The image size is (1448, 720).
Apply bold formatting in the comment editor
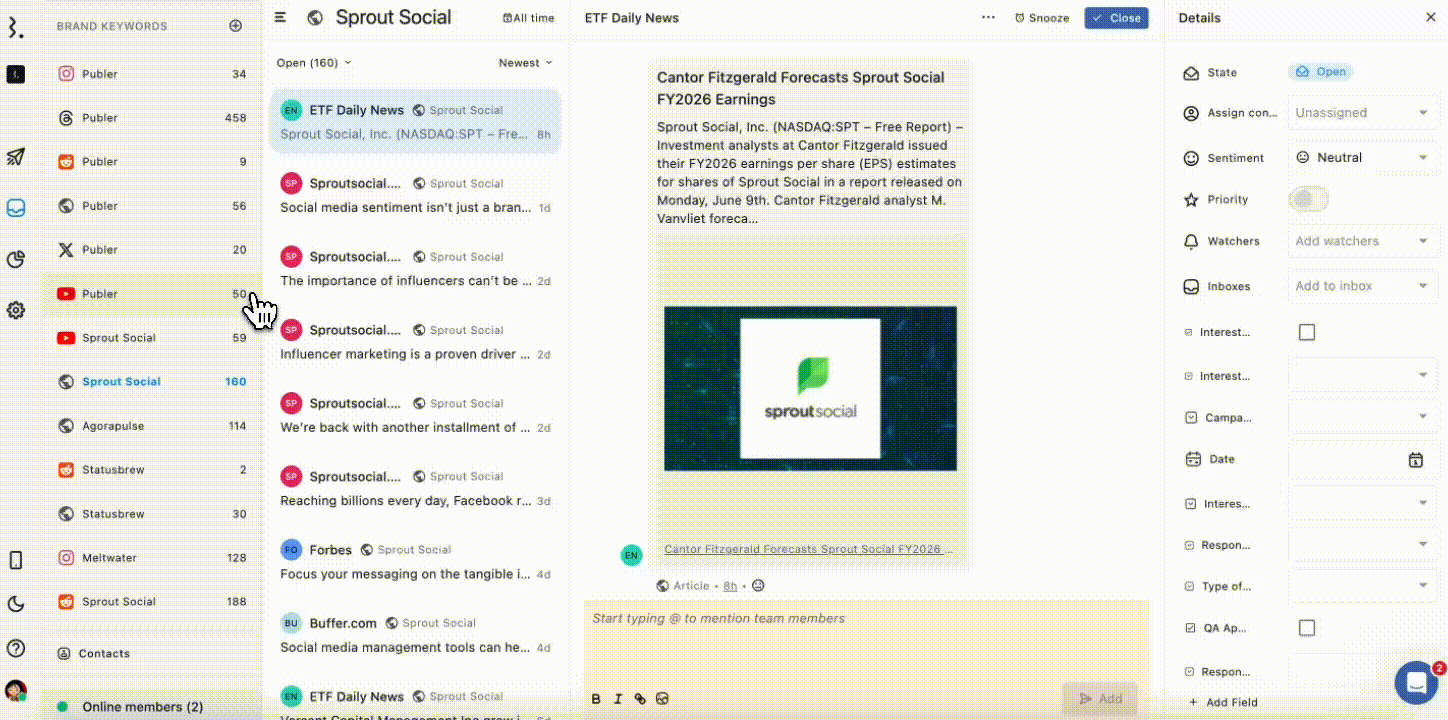(x=596, y=698)
